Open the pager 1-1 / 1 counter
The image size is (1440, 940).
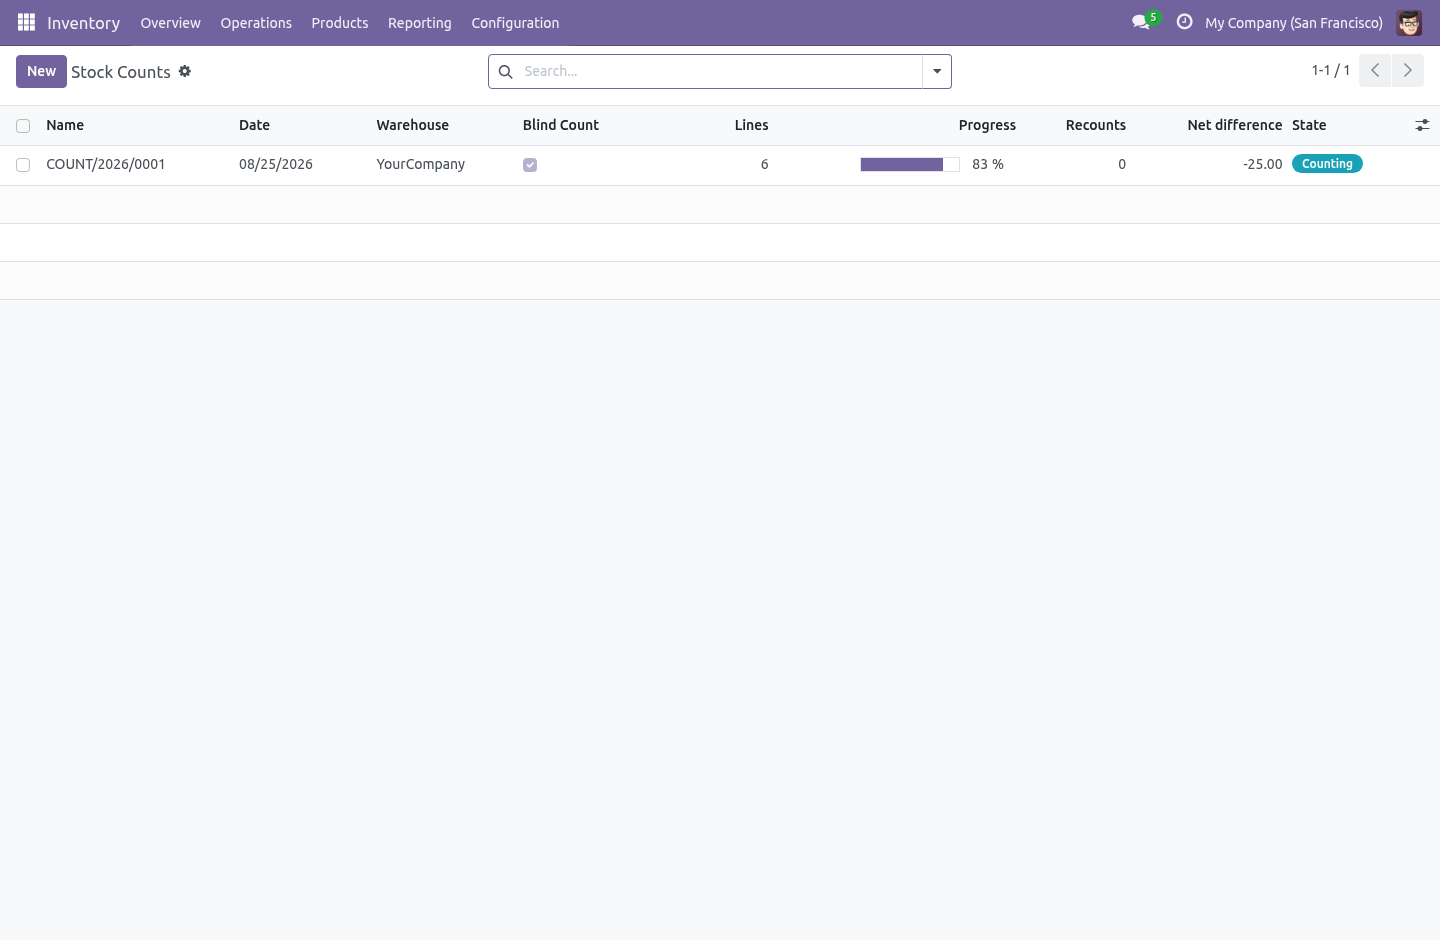(1331, 70)
